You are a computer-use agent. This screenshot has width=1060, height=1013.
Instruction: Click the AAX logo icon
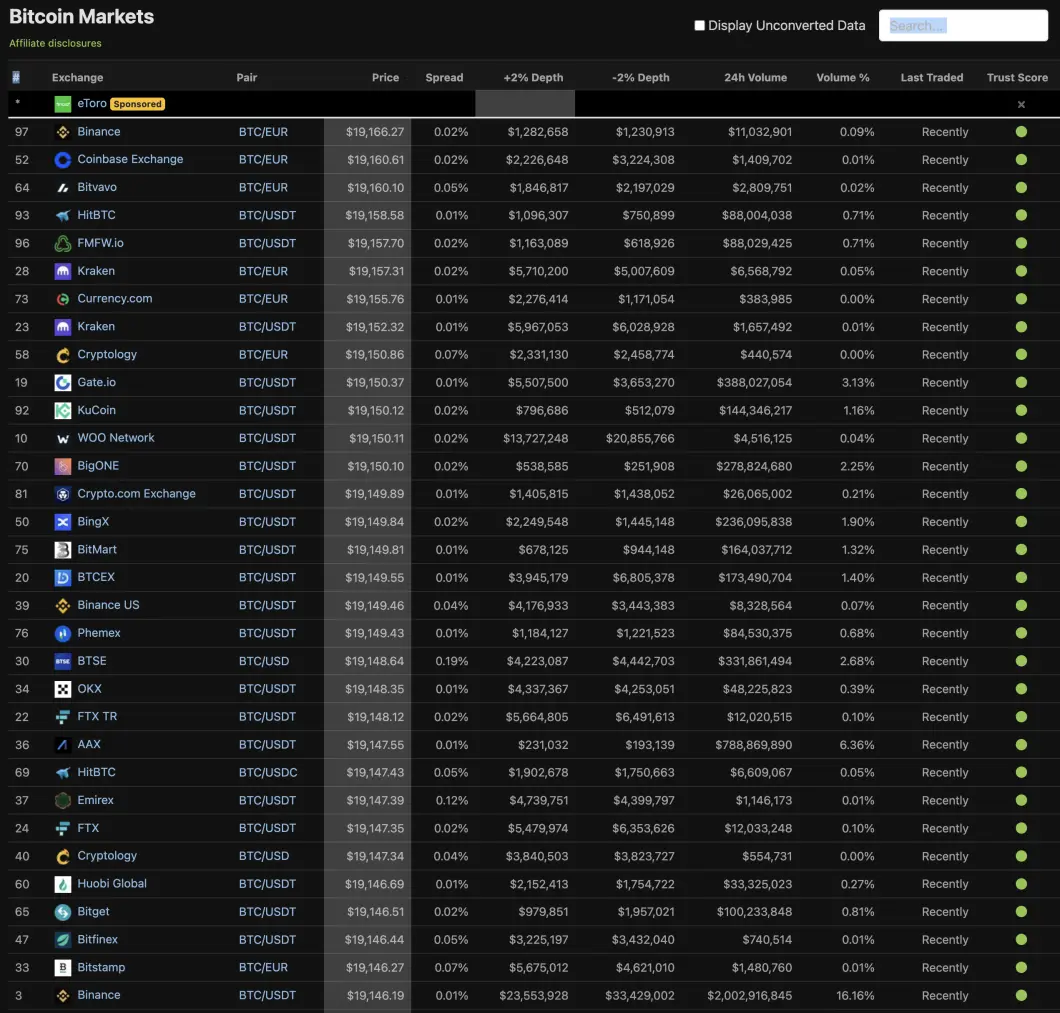coord(63,745)
